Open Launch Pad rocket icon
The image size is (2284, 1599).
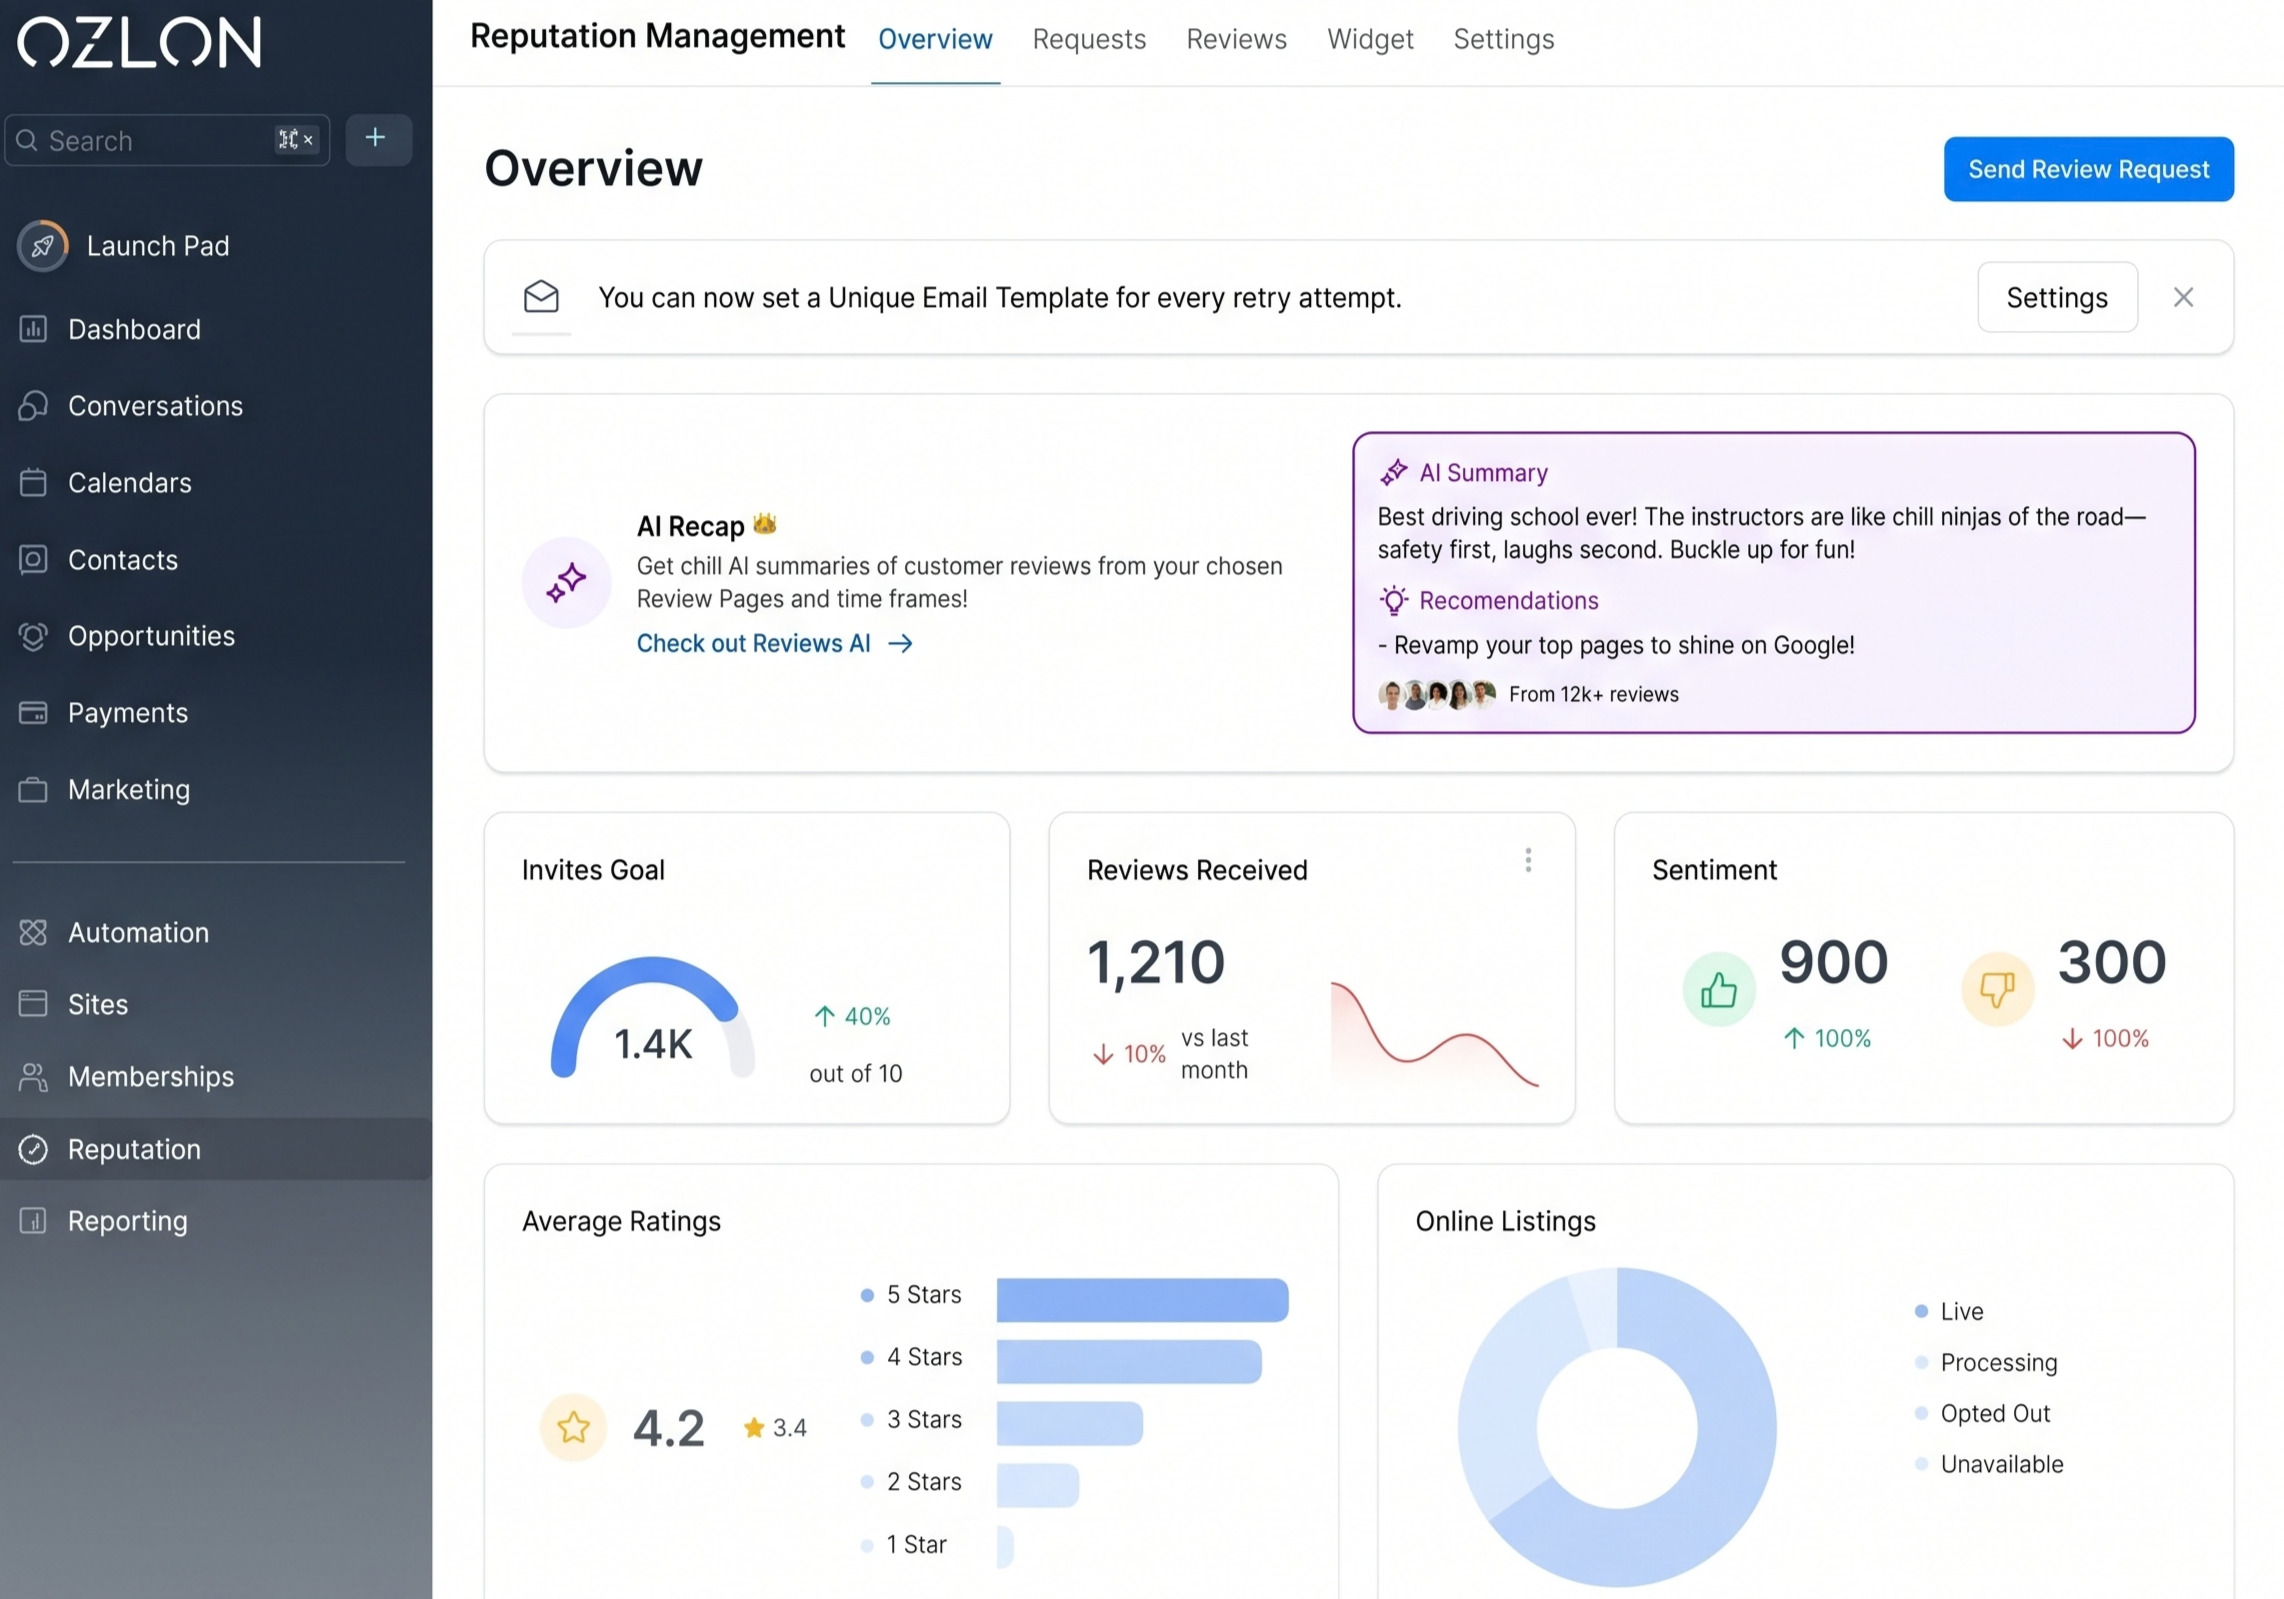coord(42,246)
